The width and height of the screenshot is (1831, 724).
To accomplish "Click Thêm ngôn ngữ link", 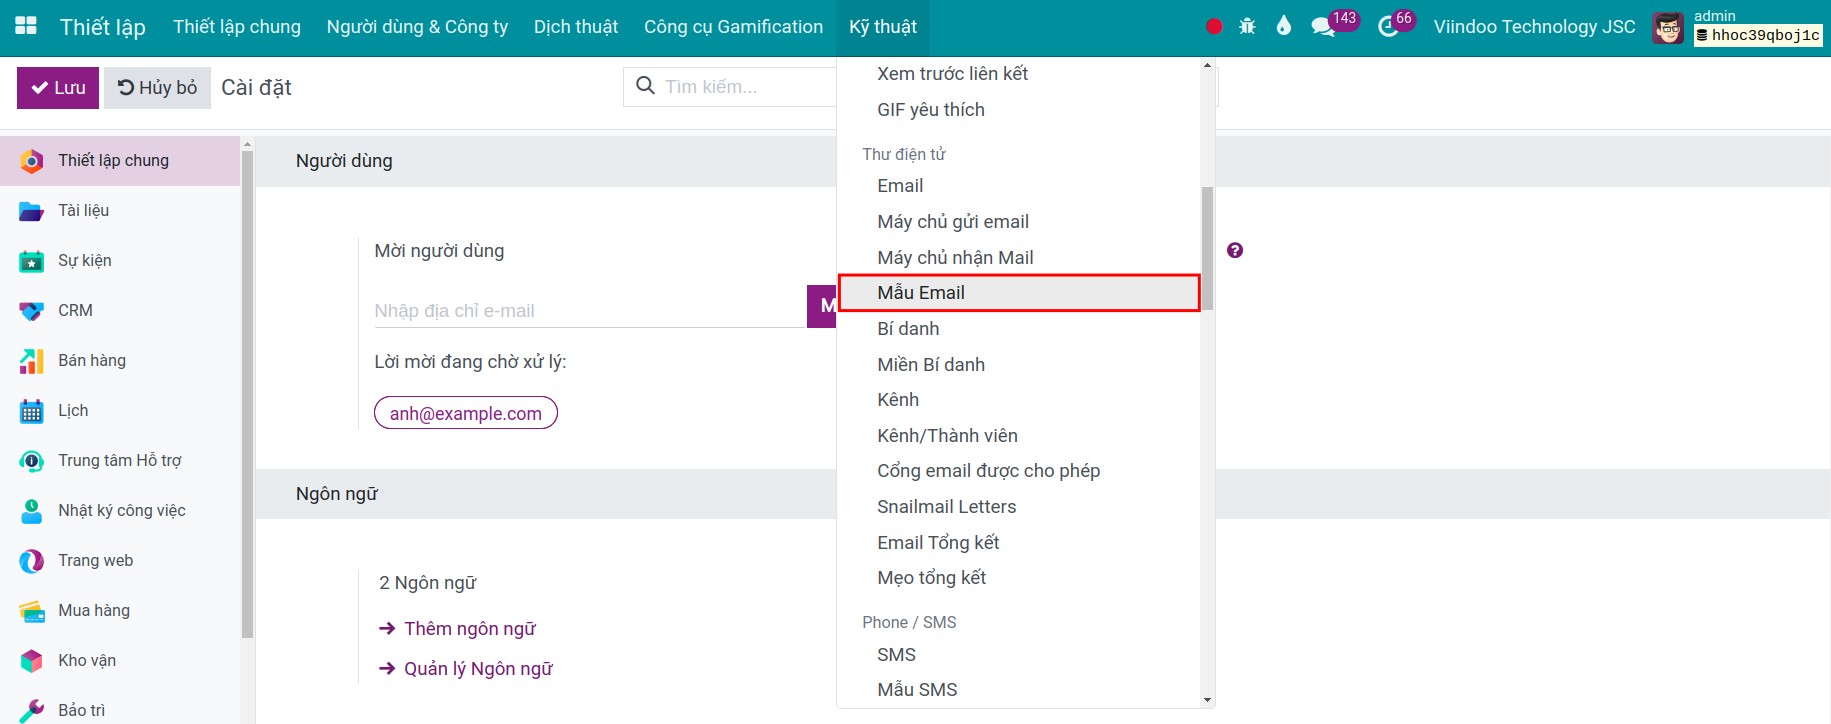I will point(469,629).
